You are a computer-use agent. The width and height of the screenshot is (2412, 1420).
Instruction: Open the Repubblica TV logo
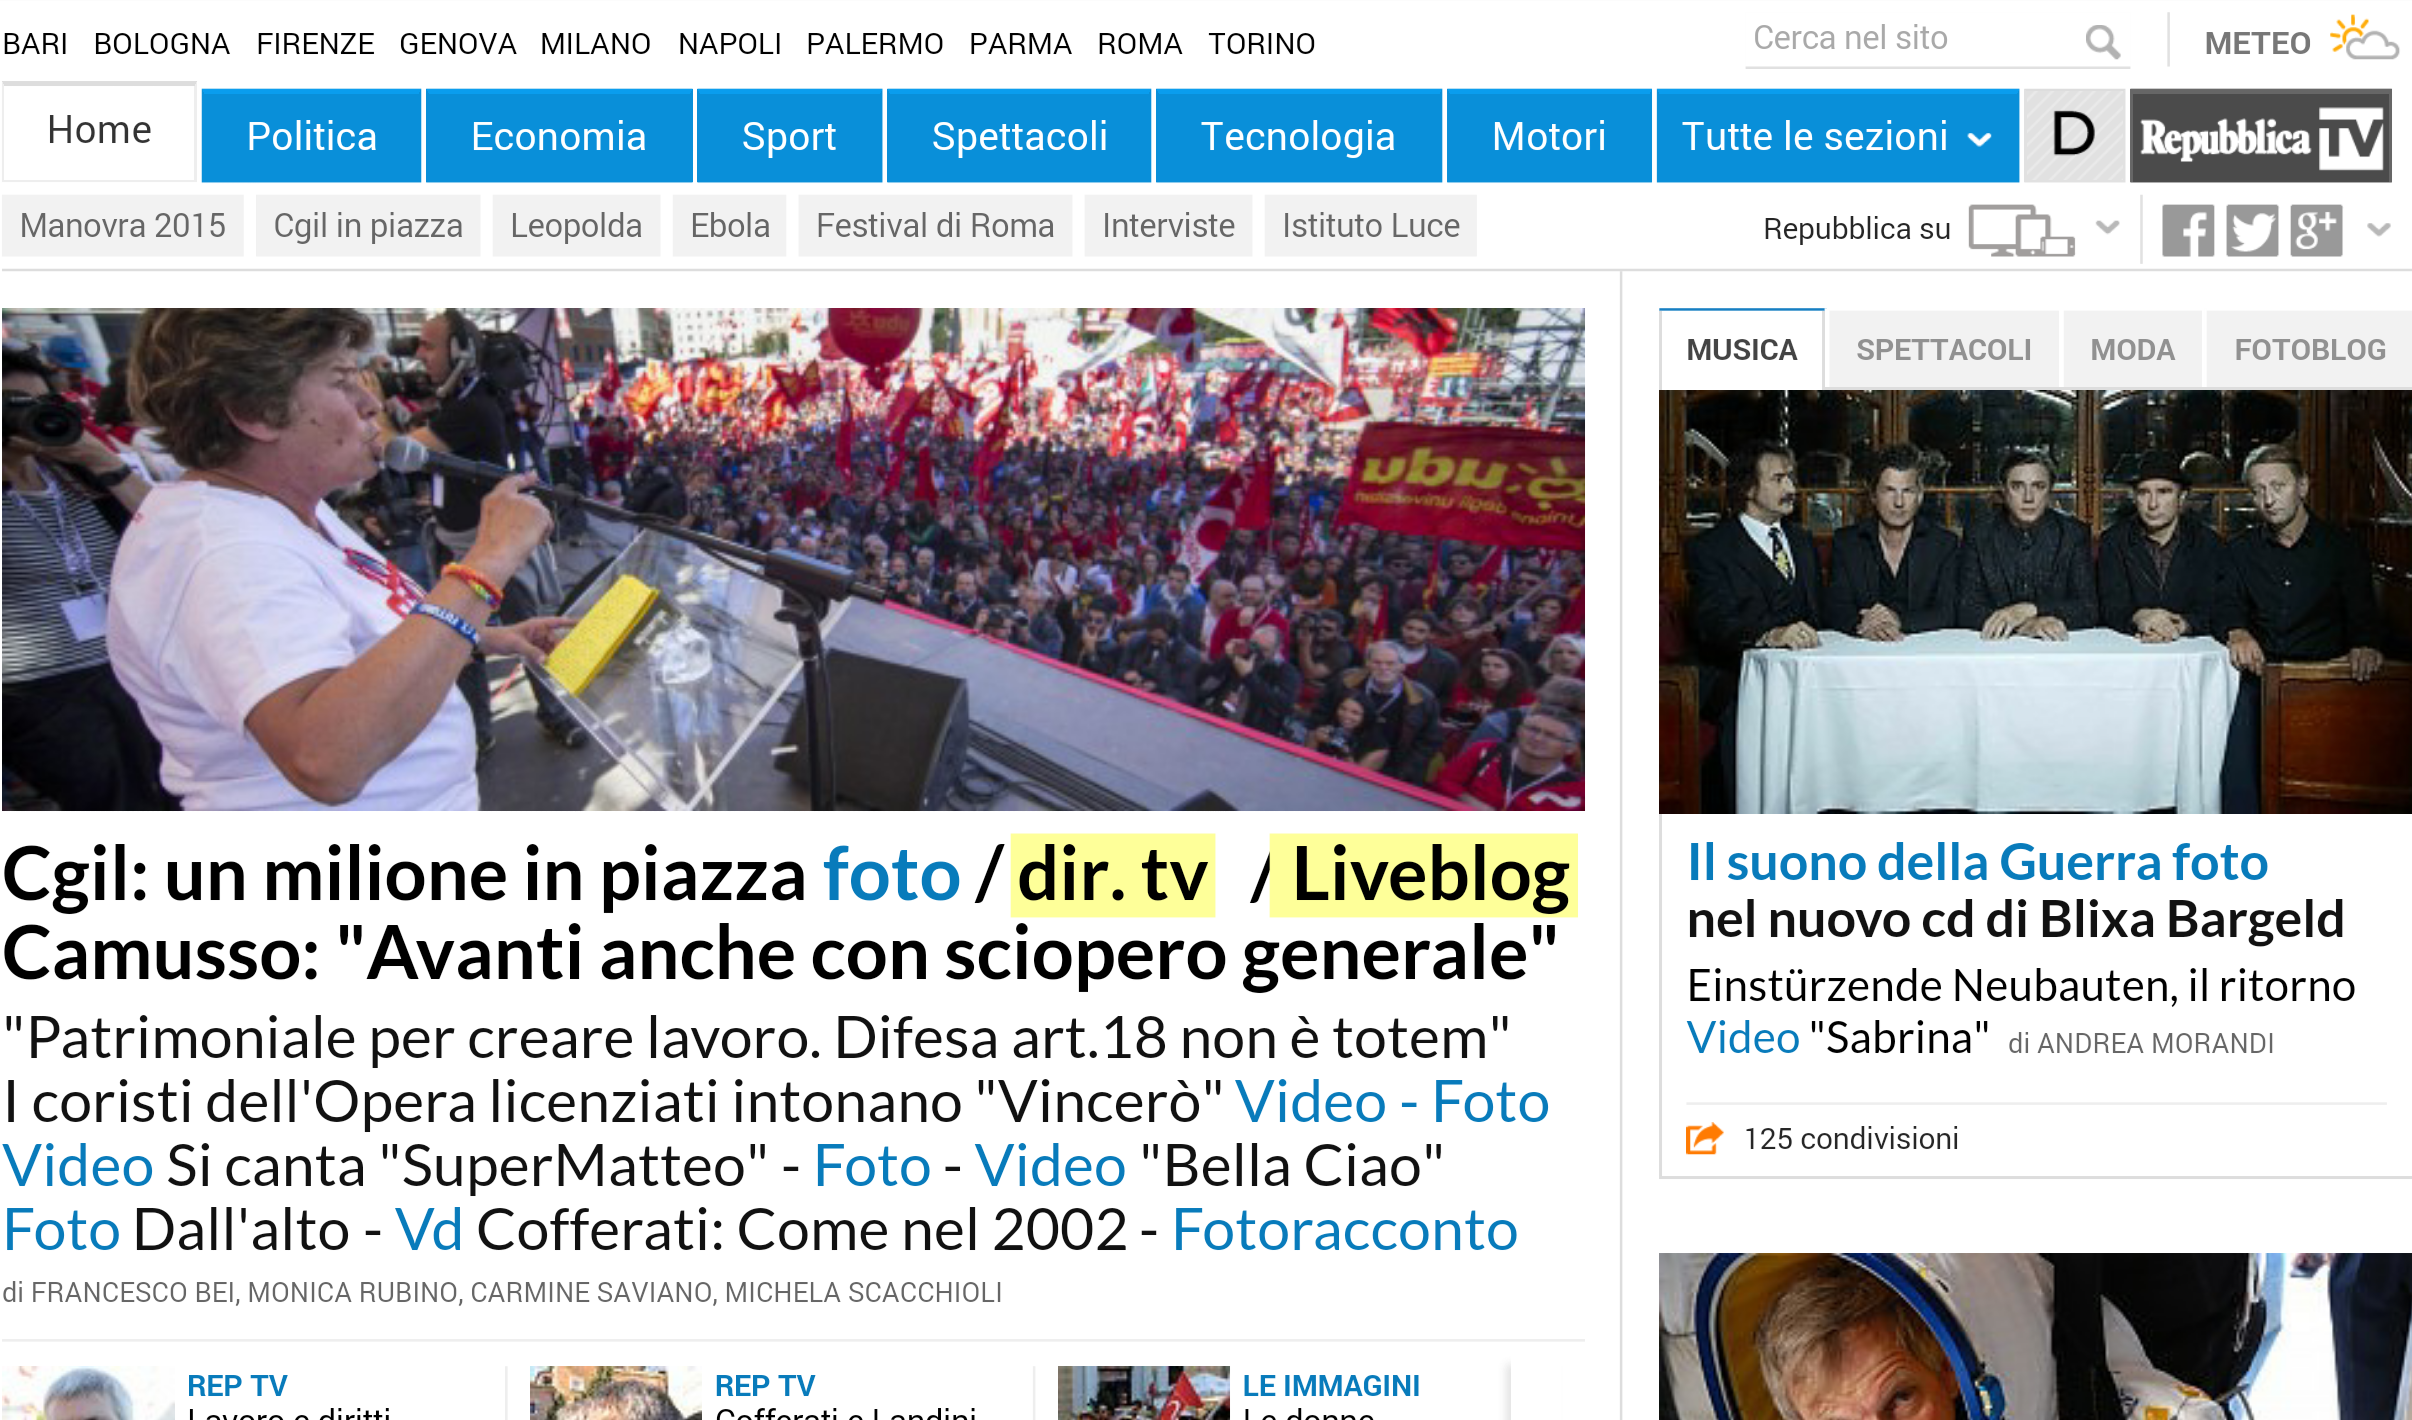coord(2260,135)
